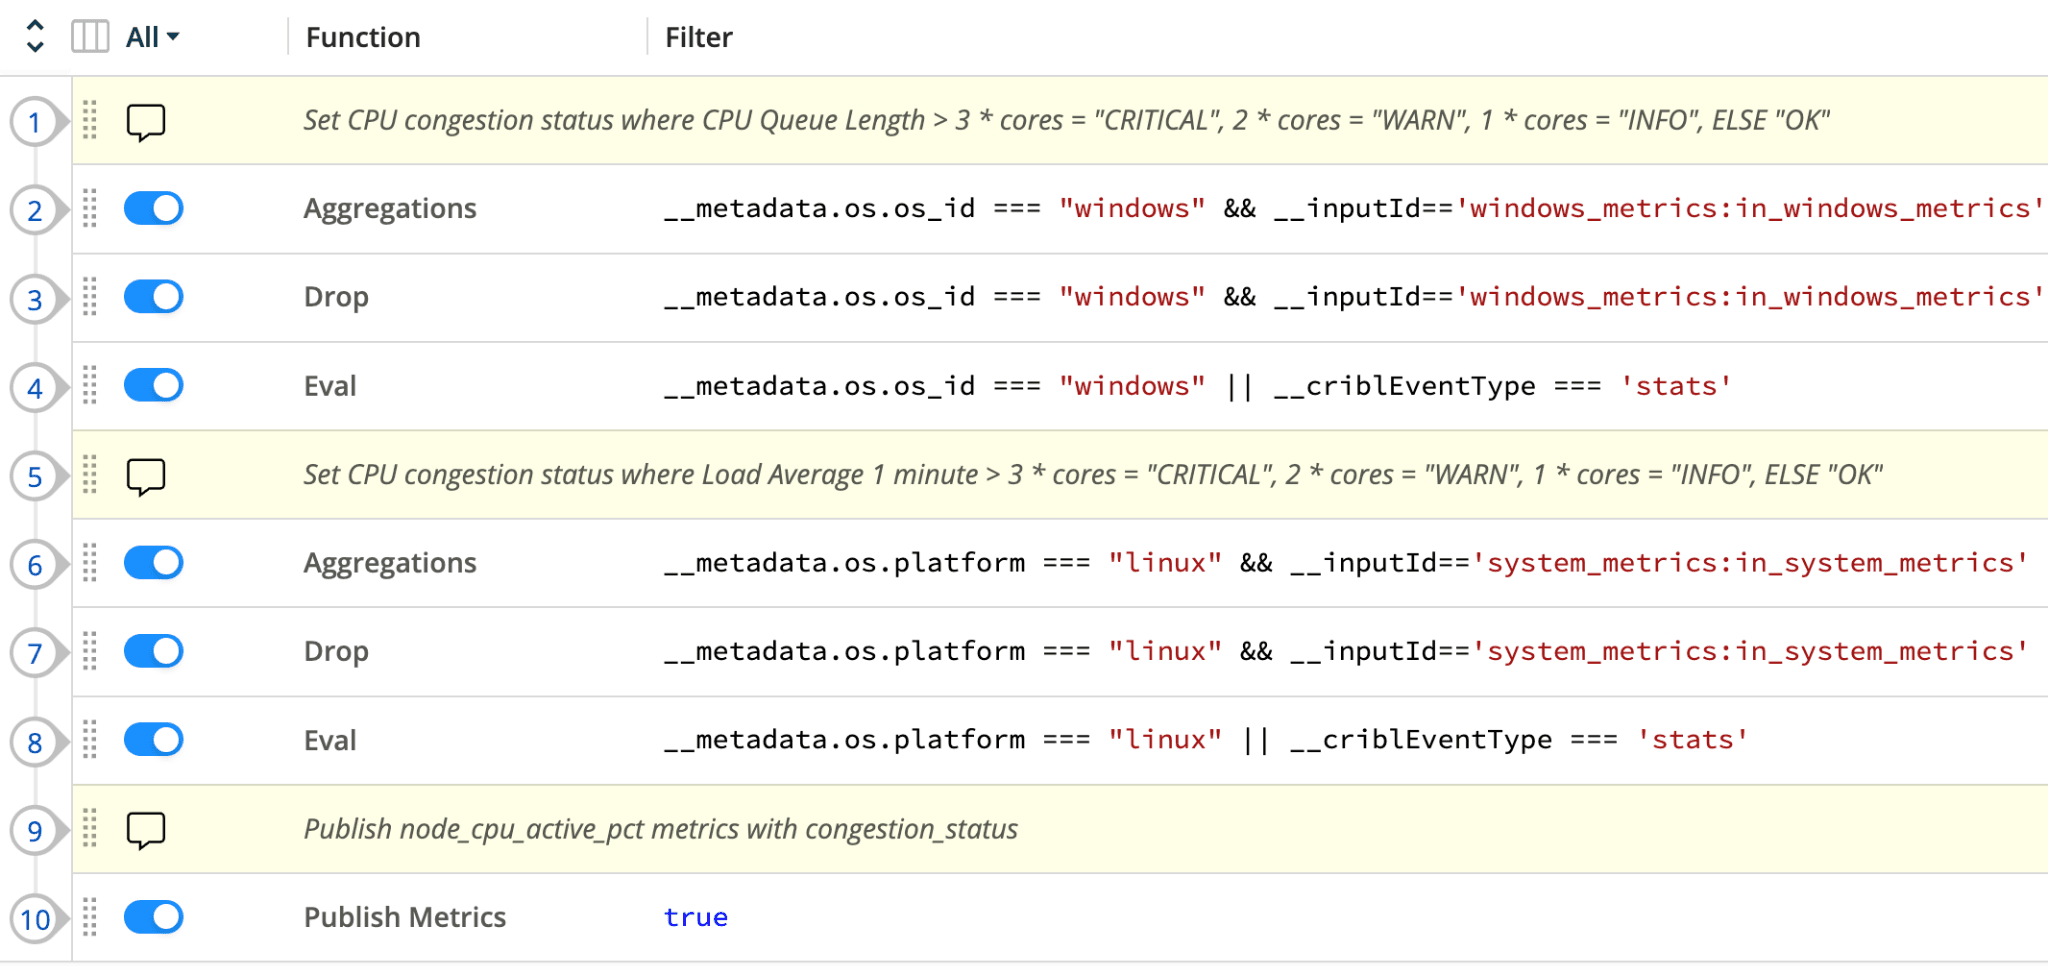Click the expand/collapse all rows arrows icon
The image size is (2048, 972).
(35, 37)
